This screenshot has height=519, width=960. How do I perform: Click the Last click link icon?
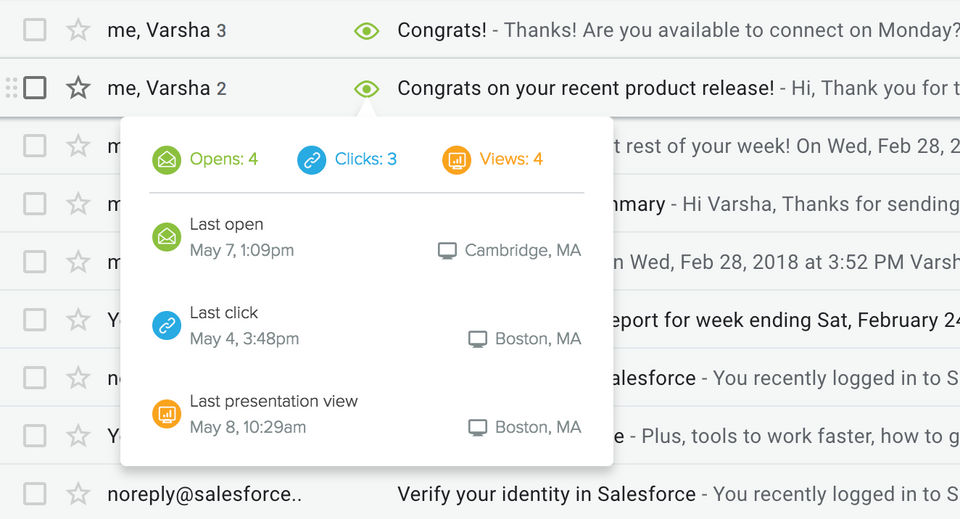(x=166, y=325)
